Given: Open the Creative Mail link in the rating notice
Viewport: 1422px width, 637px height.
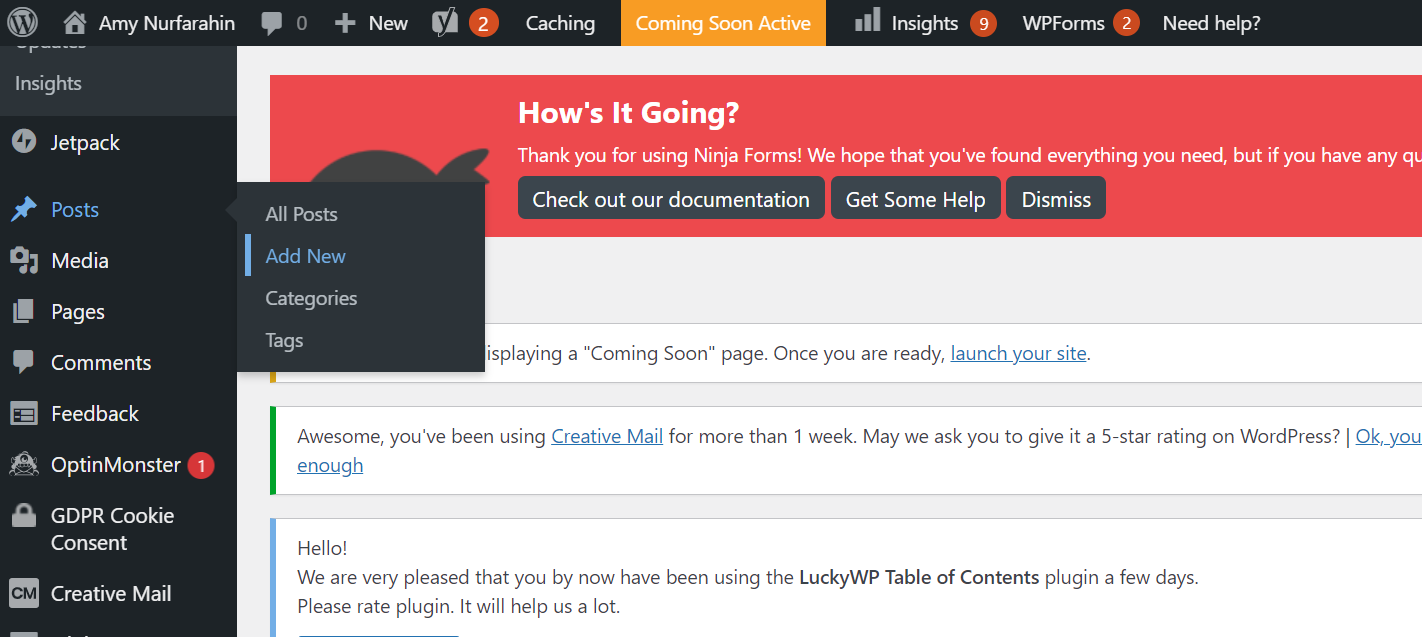Looking at the screenshot, I should click(607, 436).
